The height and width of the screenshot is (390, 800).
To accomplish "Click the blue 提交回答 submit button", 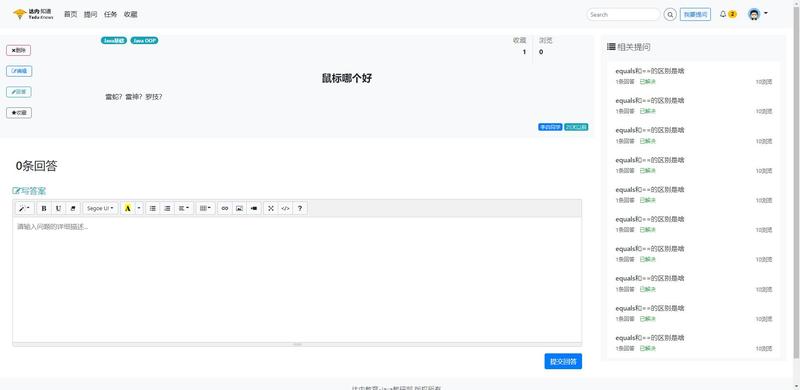I will point(563,361).
